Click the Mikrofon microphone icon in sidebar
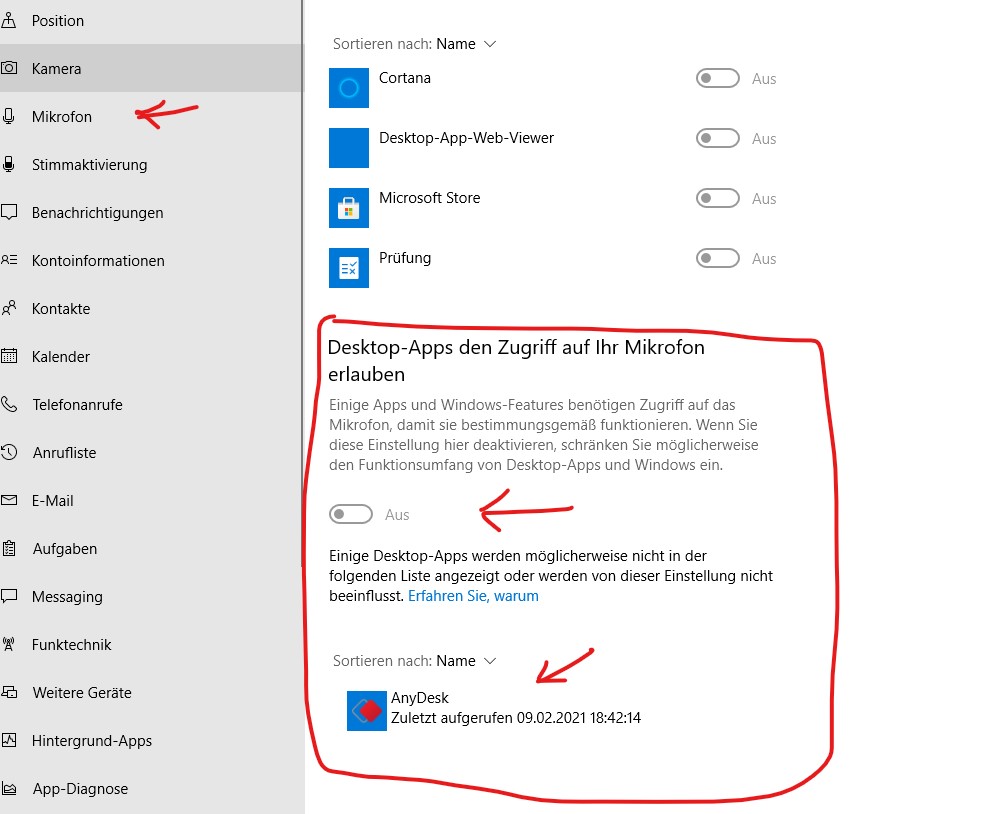Image resolution: width=989 pixels, height=814 pixels. pyautogui.click(x=9, y=116)
